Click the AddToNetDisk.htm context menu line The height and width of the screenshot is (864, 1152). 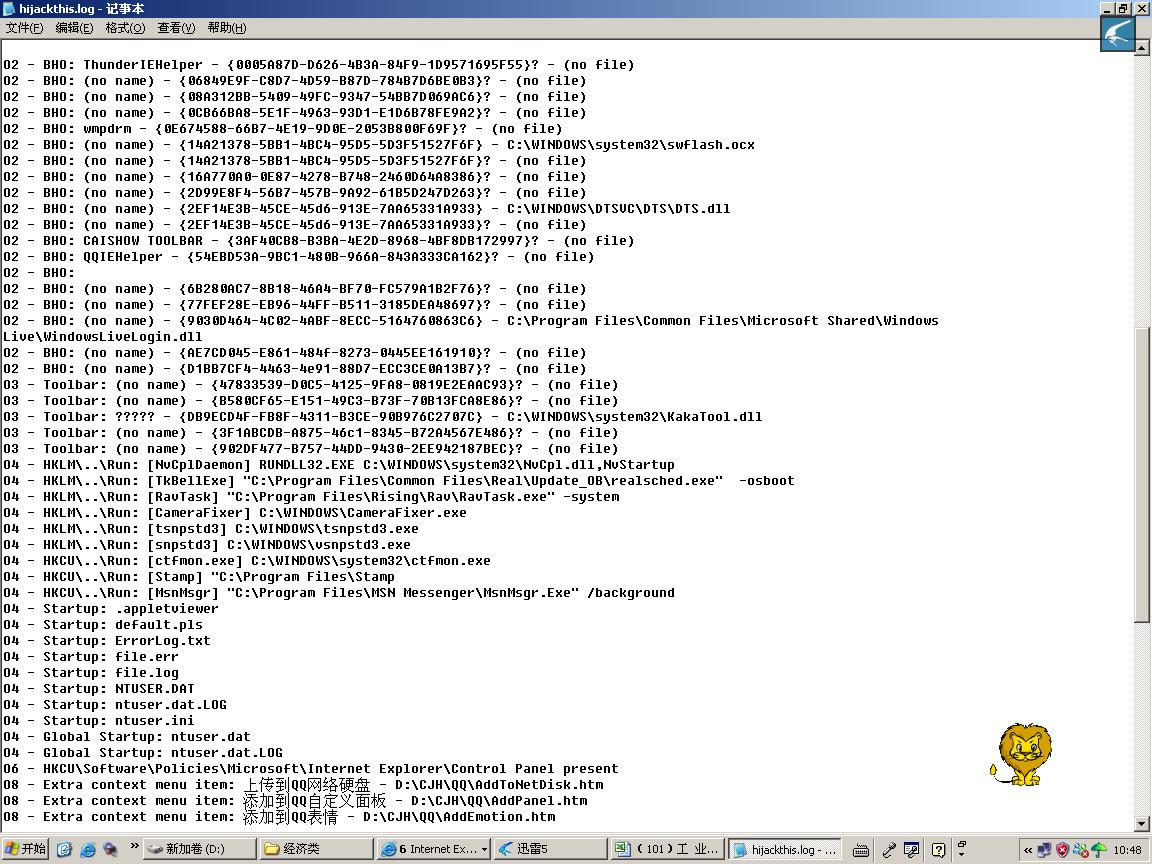point(303,785)
